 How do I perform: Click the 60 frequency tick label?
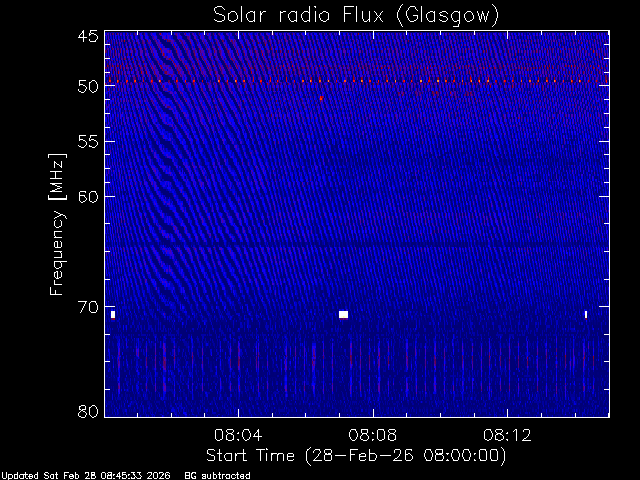tap(88, 197)
